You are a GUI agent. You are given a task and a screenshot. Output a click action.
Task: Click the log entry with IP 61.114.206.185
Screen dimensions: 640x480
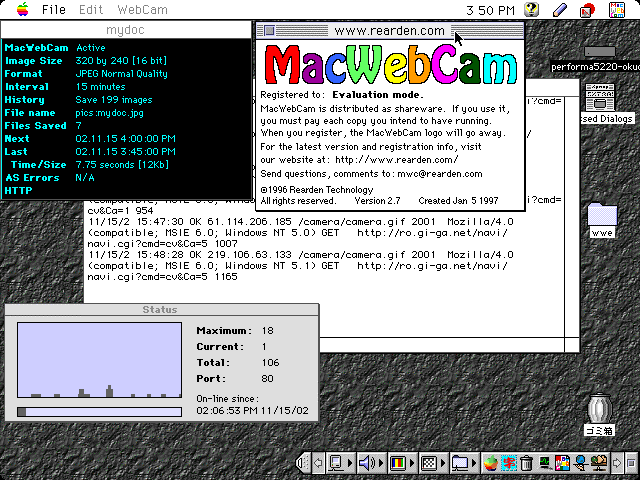[300, 233]
